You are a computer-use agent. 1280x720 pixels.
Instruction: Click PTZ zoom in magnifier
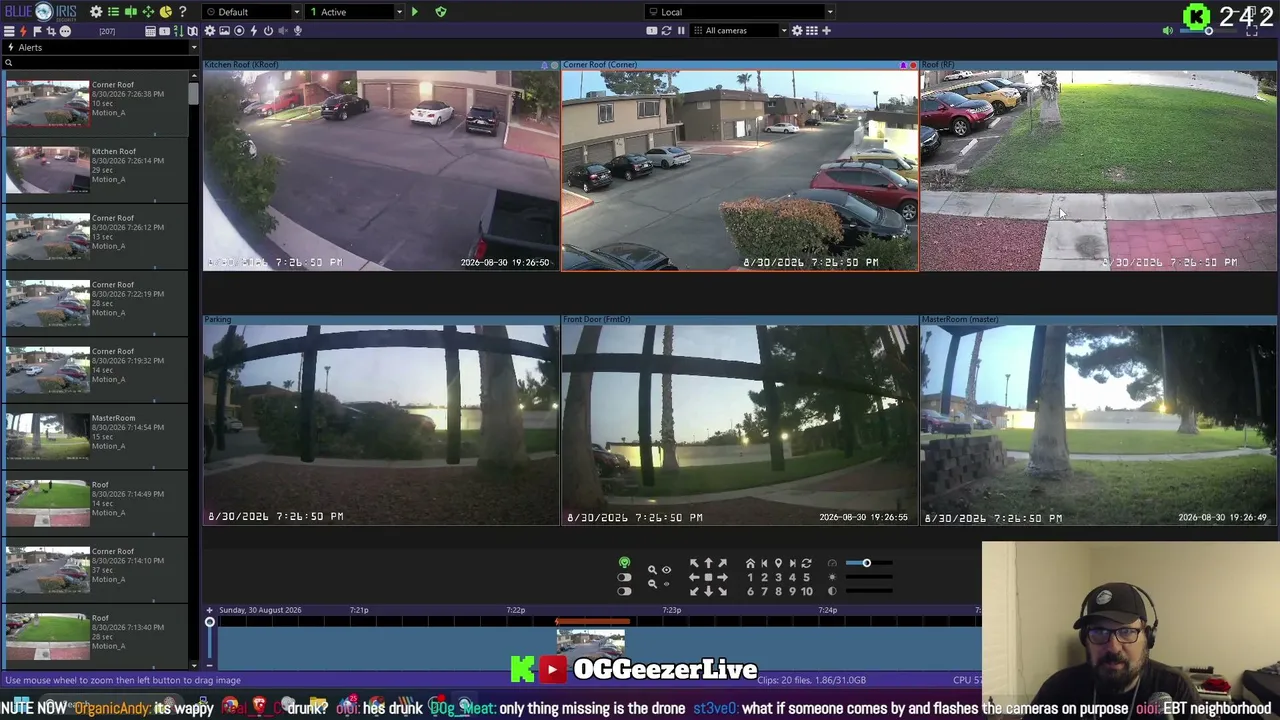pyautogui.click(x=652, y=570)
